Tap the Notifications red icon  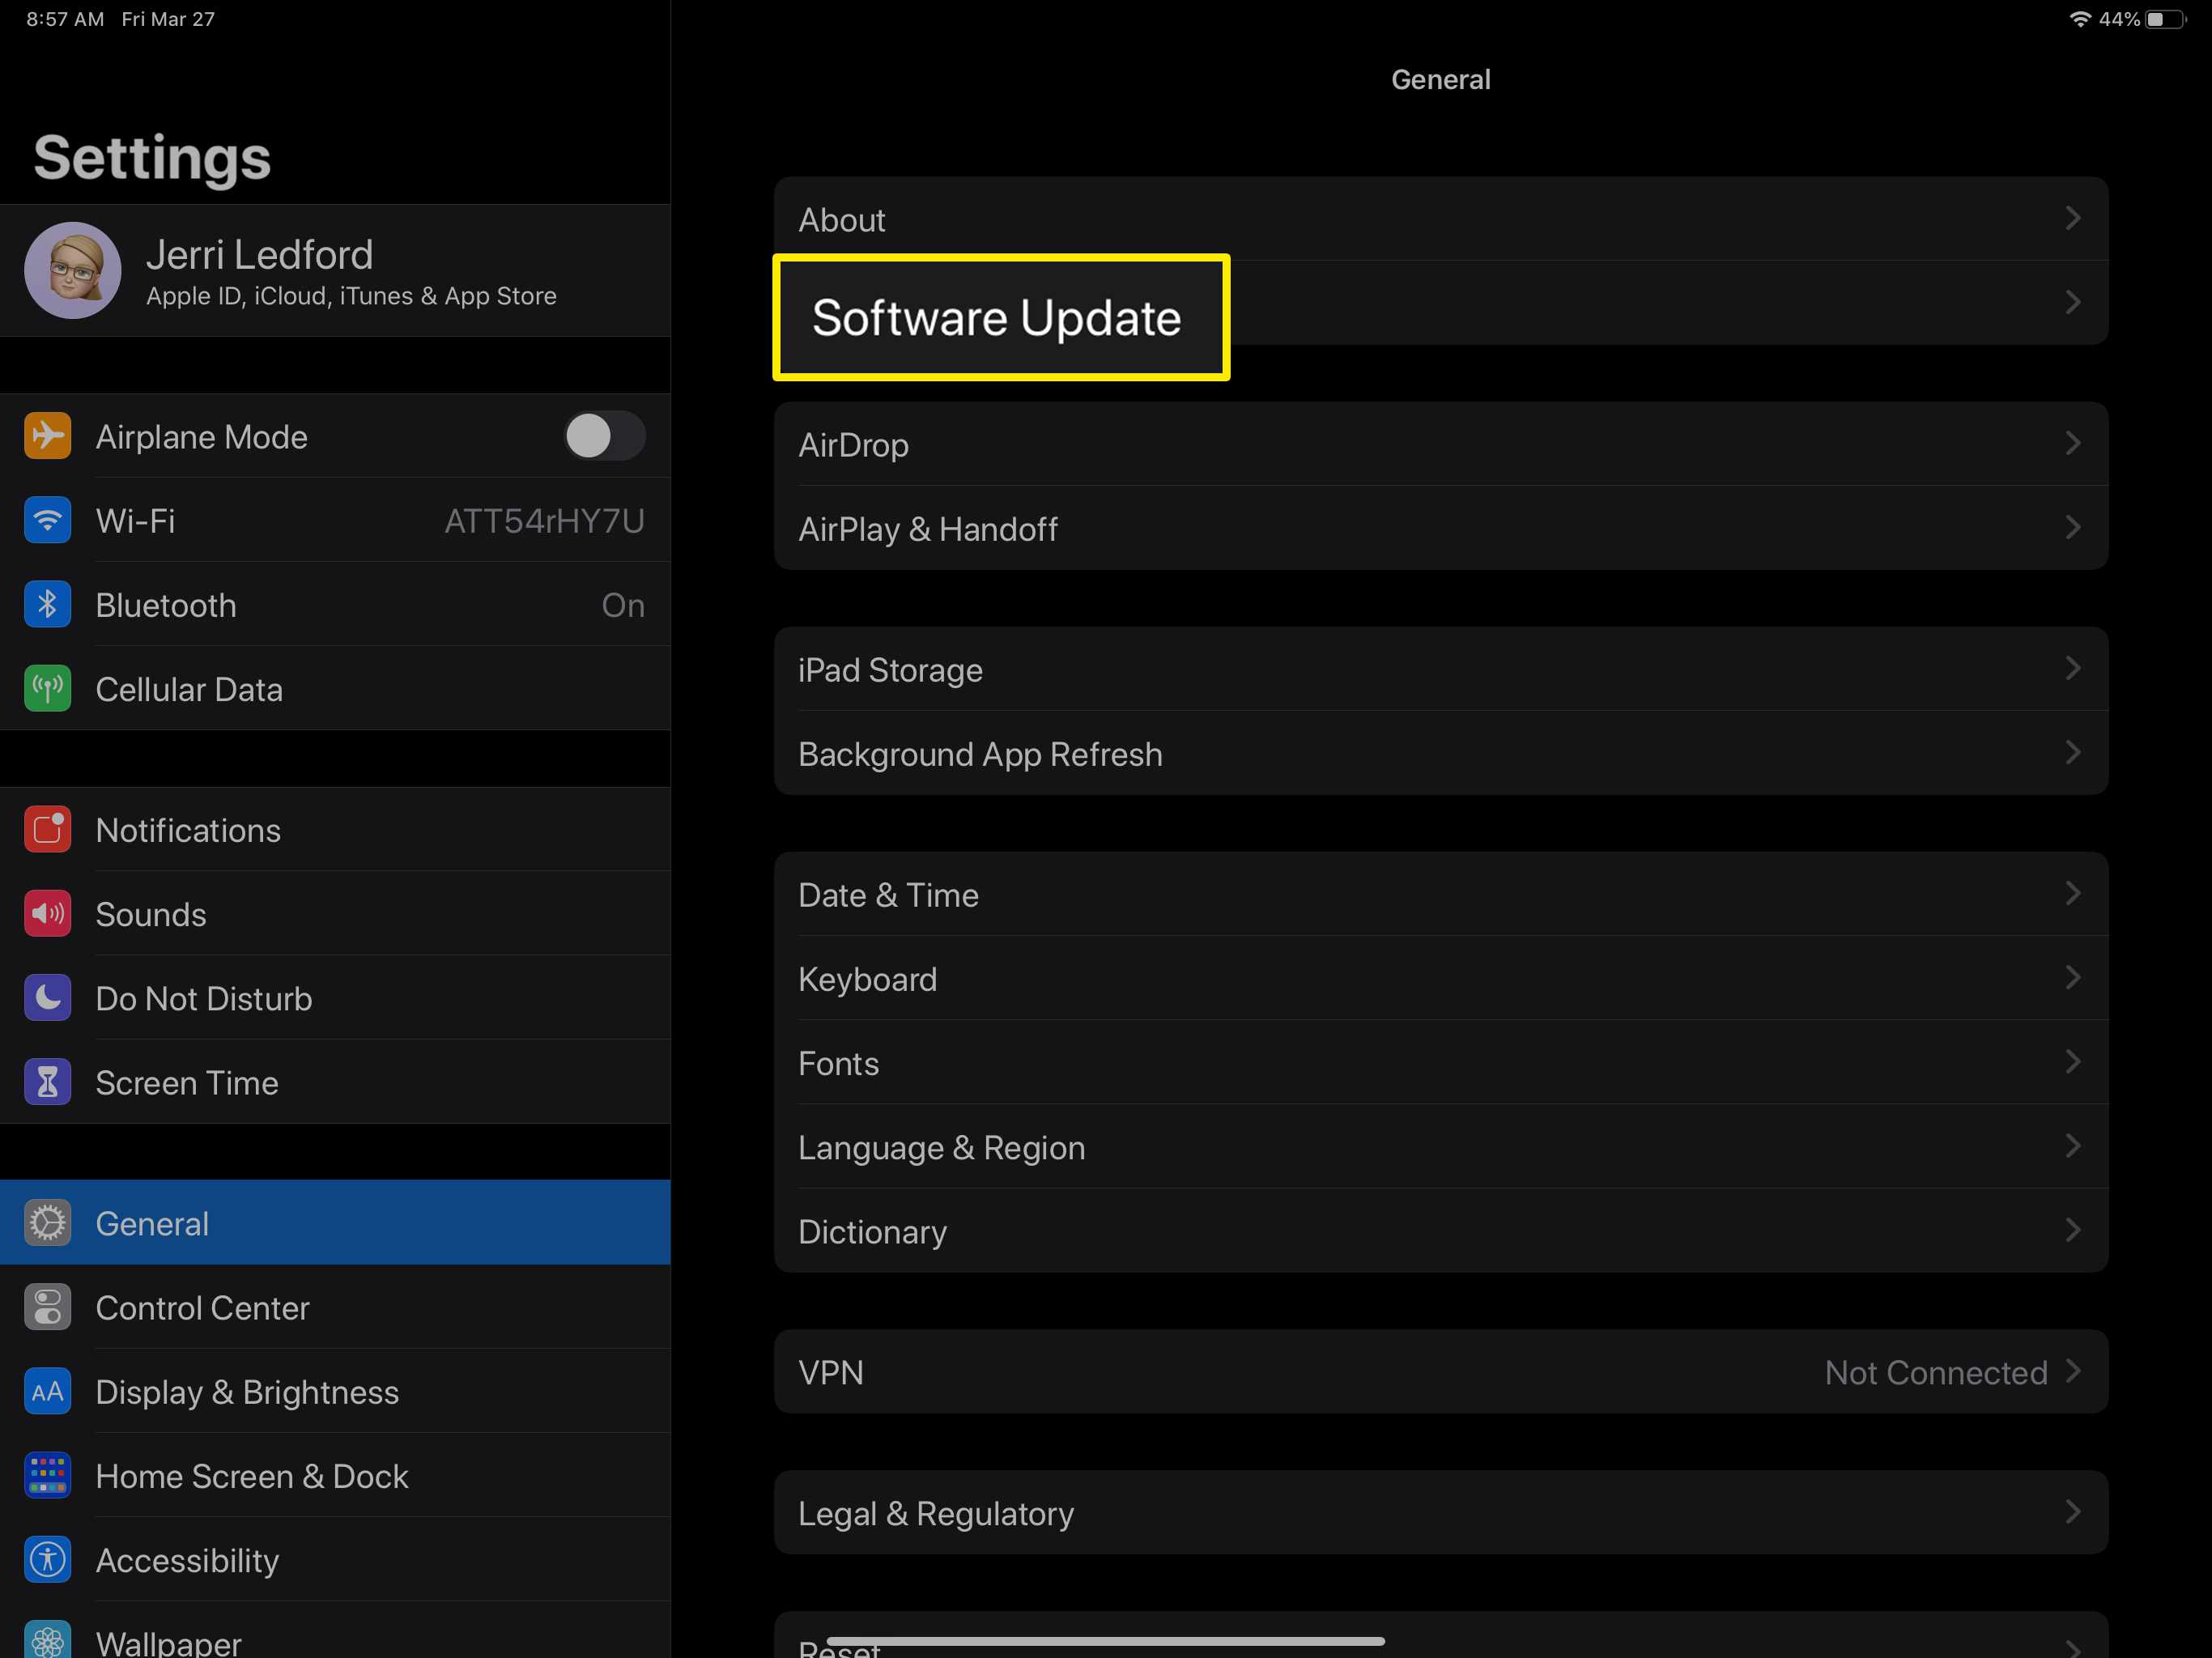(47, 830)
